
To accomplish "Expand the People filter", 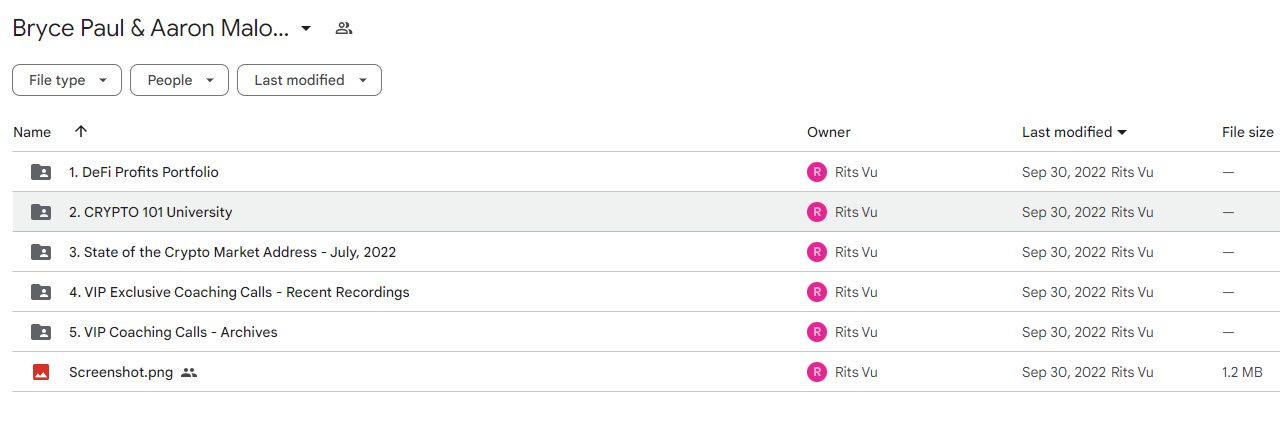I will click(x=179, y=80).
